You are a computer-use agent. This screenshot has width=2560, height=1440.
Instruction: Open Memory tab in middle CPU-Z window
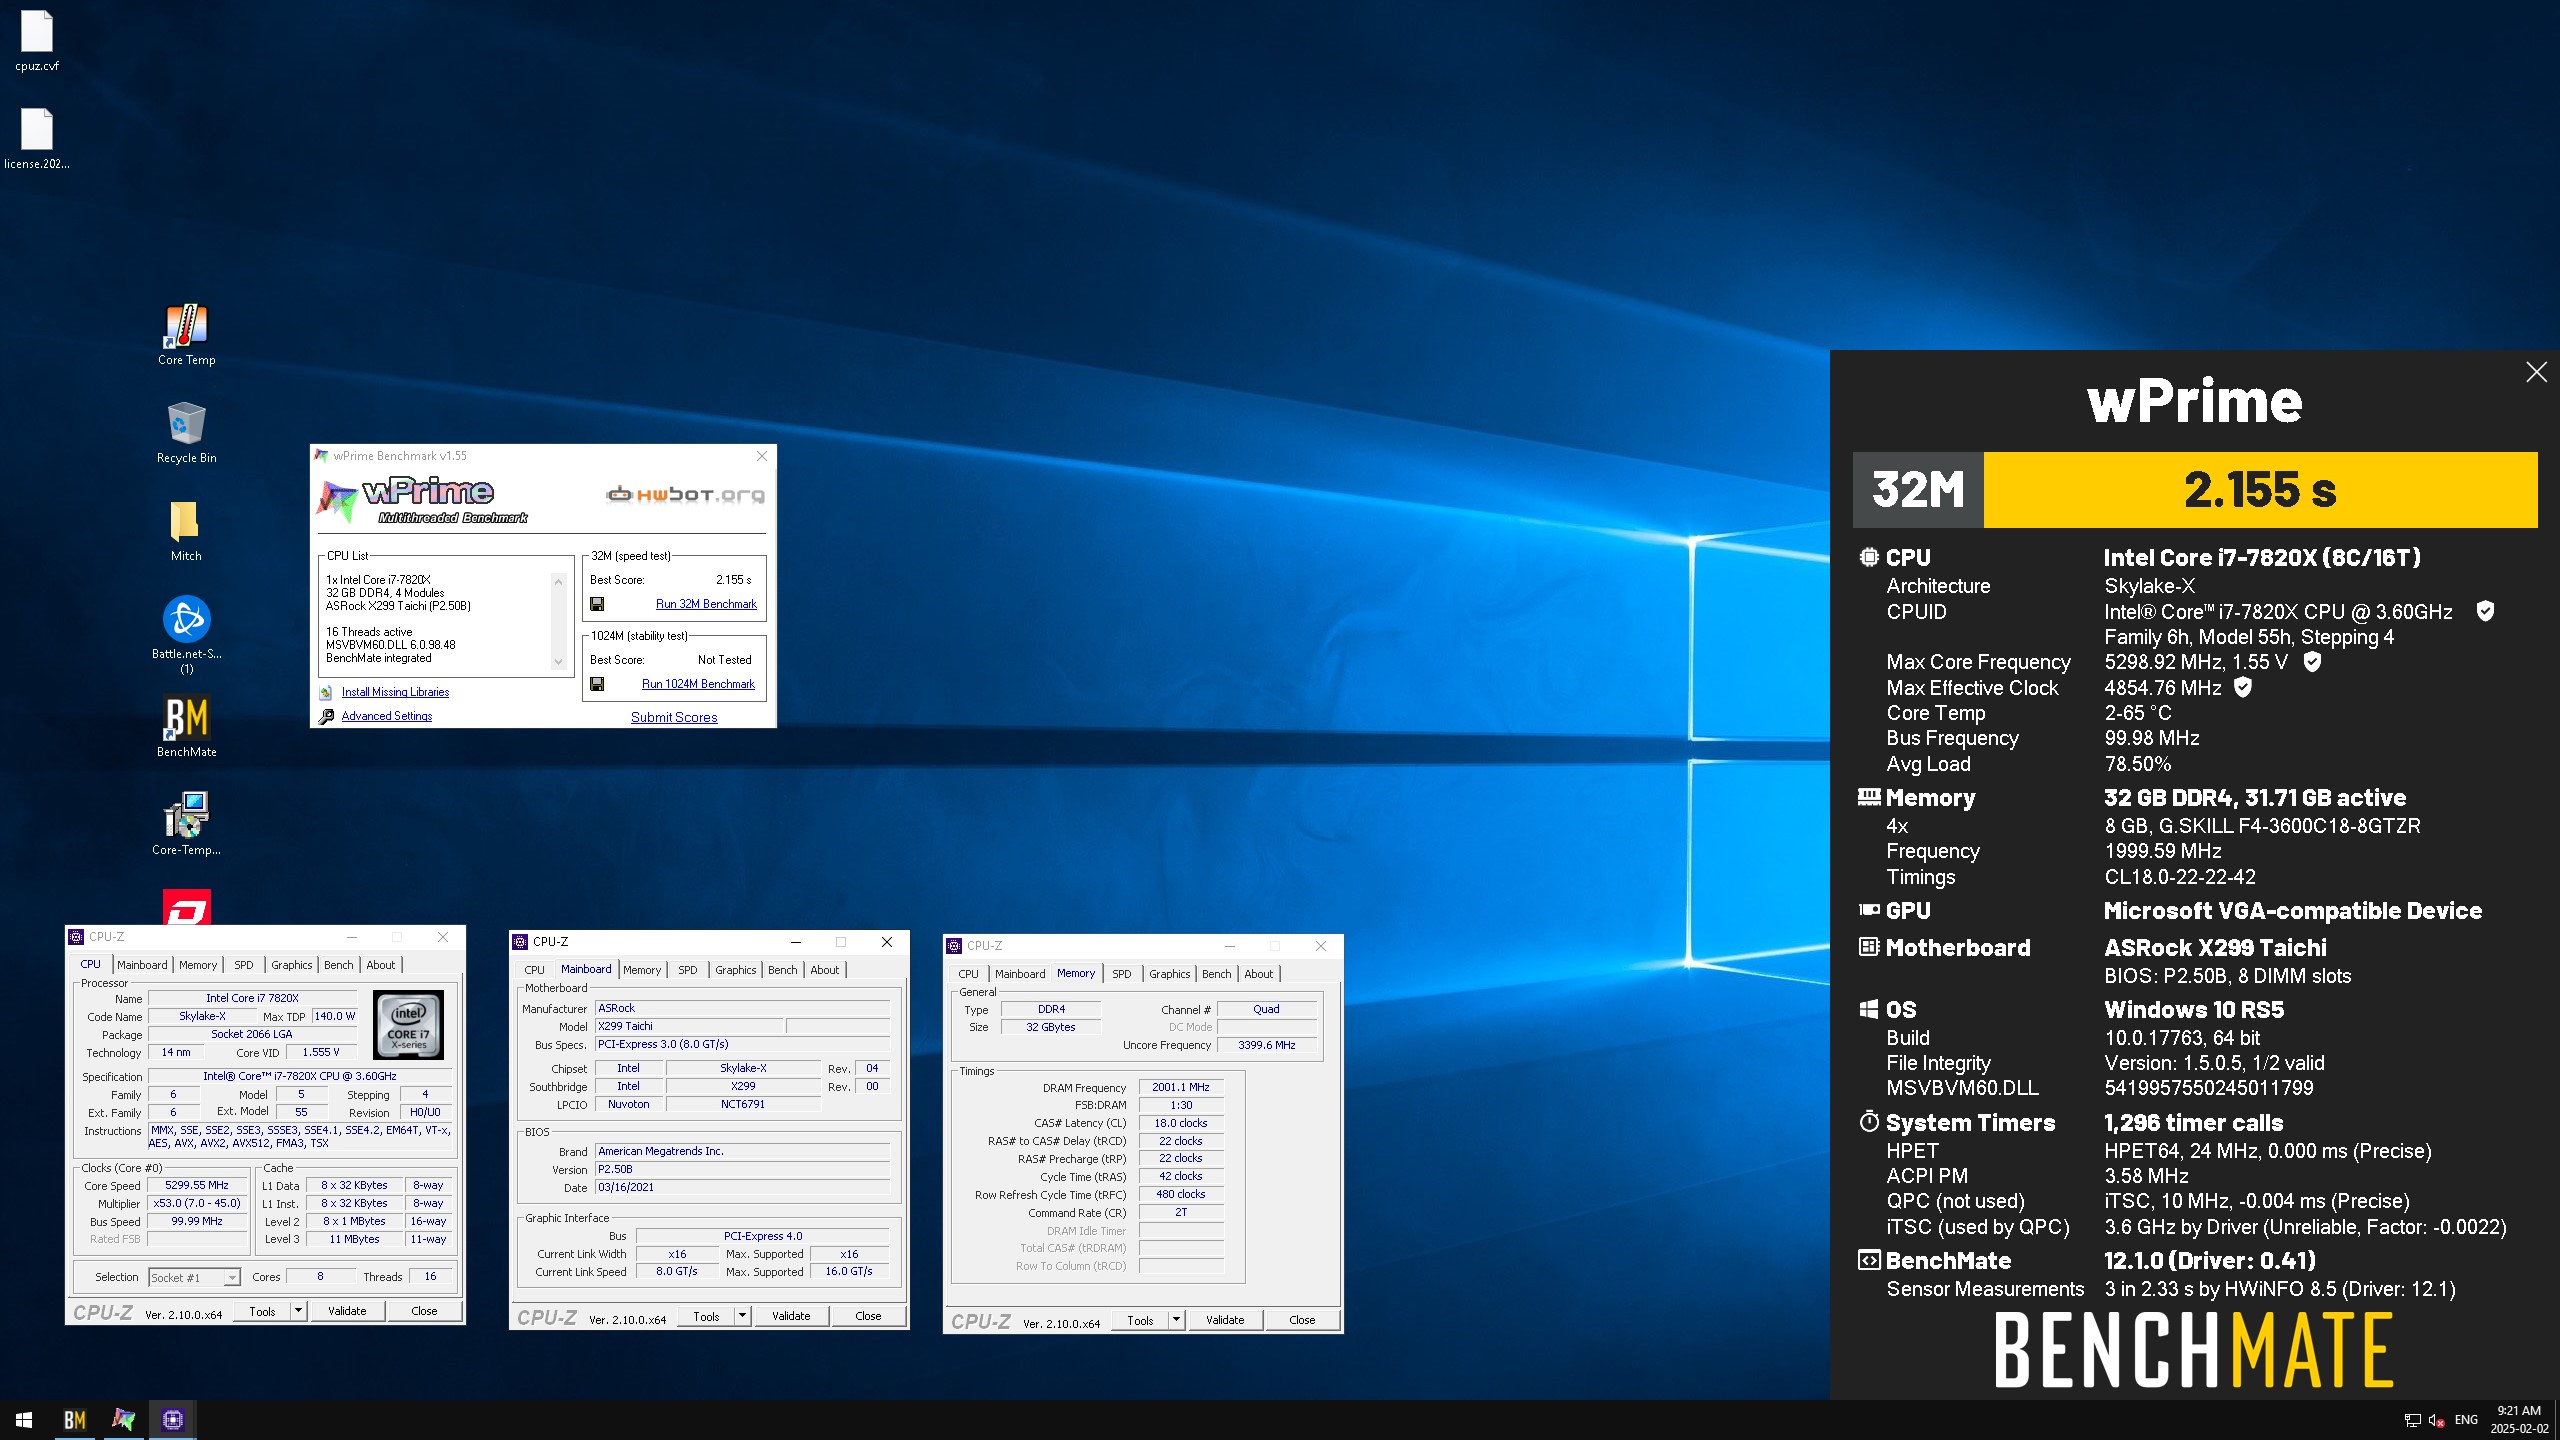641,970
